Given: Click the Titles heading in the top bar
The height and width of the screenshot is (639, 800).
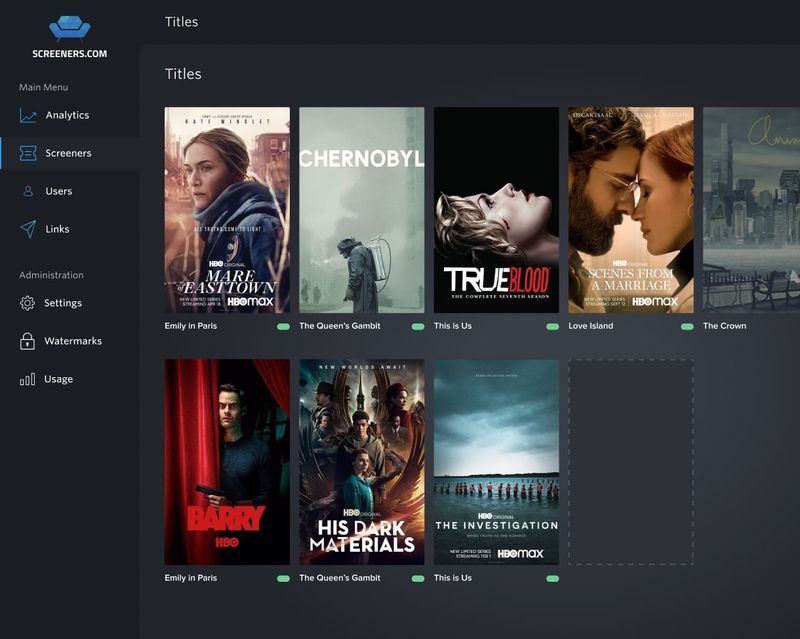Looking at the screenshot, I should point(182,22).
